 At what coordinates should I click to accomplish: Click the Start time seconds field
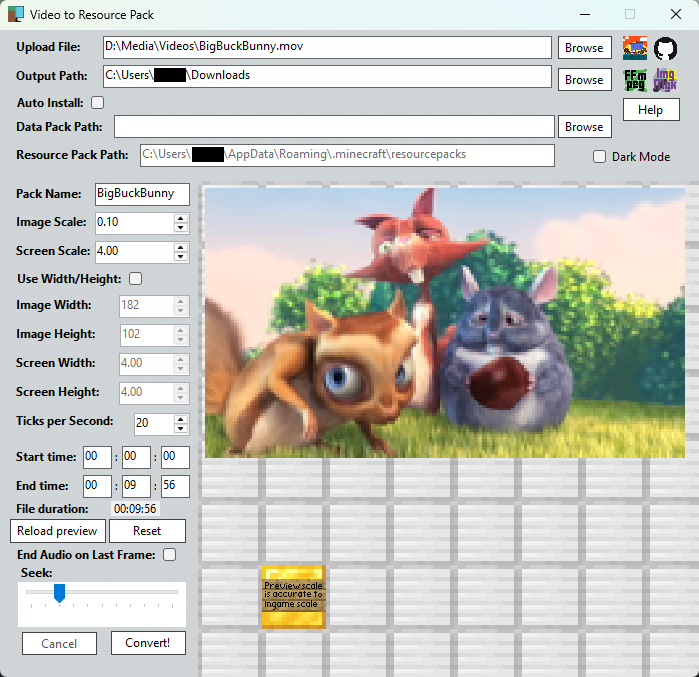coord(175,457)
